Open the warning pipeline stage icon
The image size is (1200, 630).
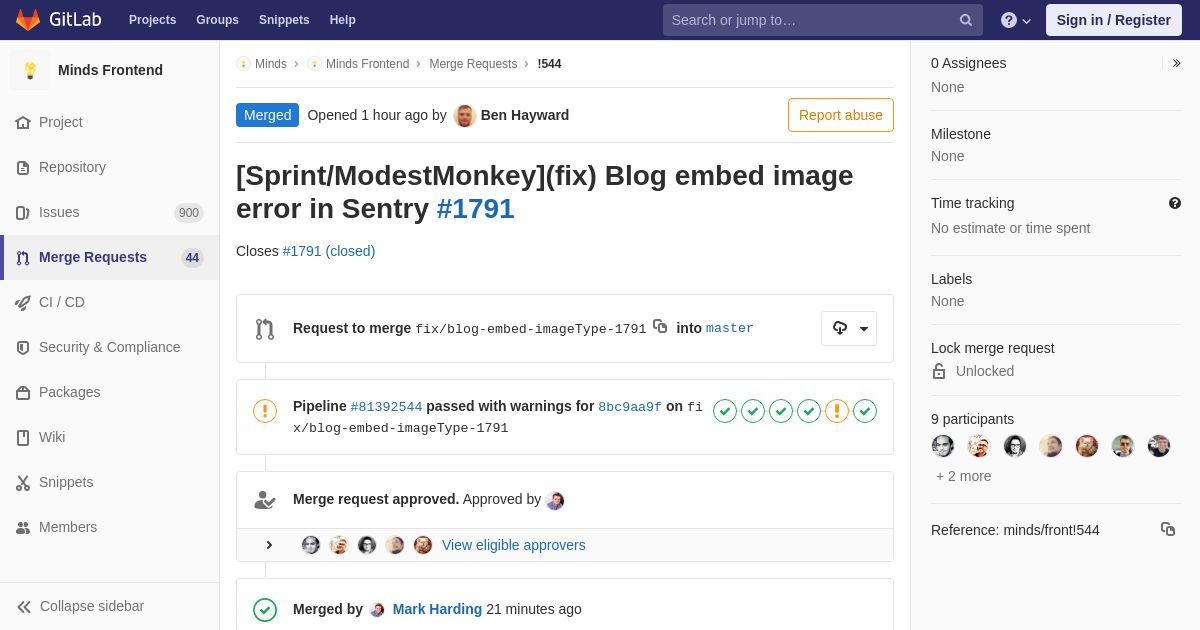(x=837, y=411)
